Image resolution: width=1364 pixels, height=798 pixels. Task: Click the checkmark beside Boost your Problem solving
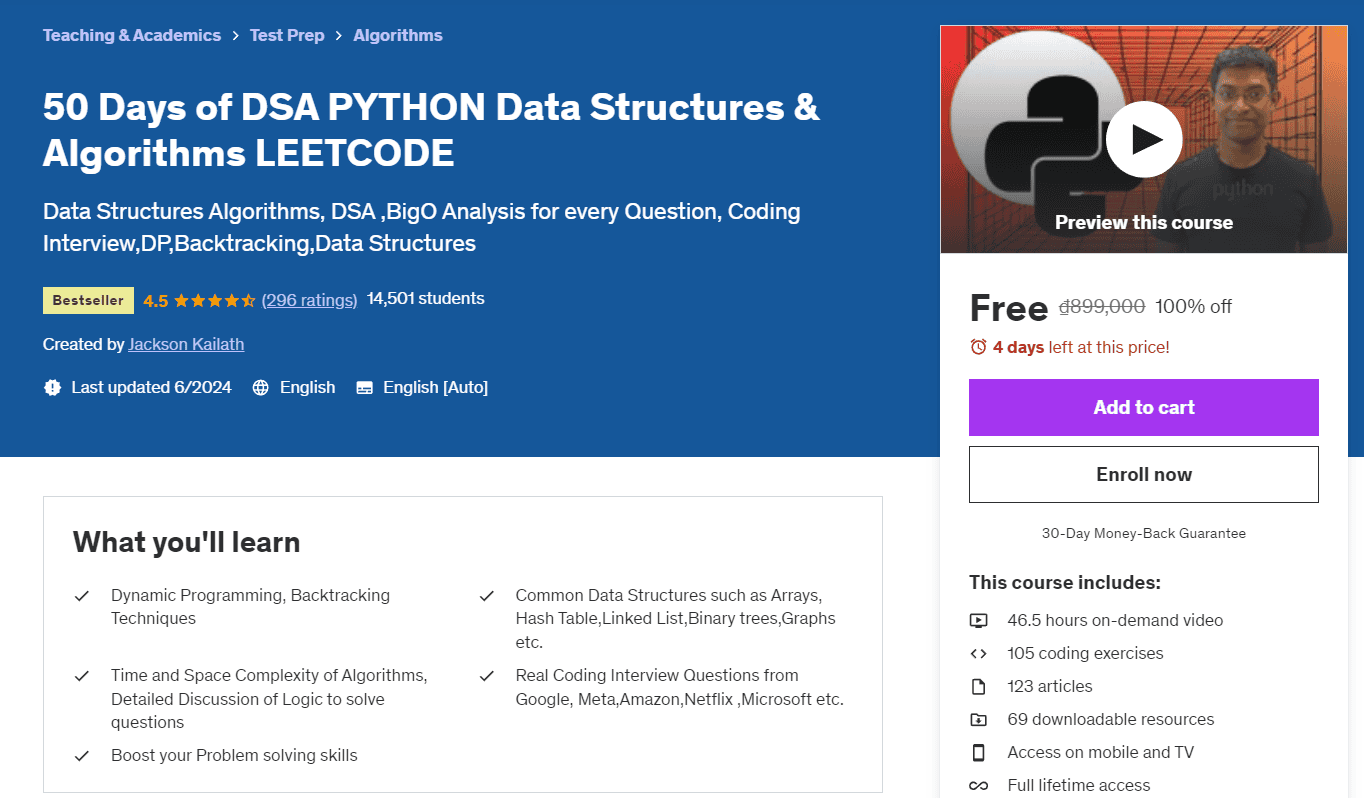[82, 756]
